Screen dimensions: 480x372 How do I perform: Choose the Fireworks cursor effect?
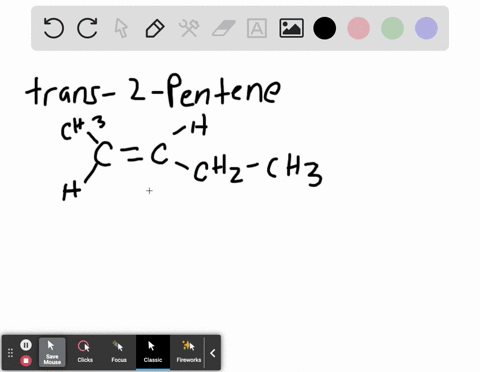[x=189, y=352]
